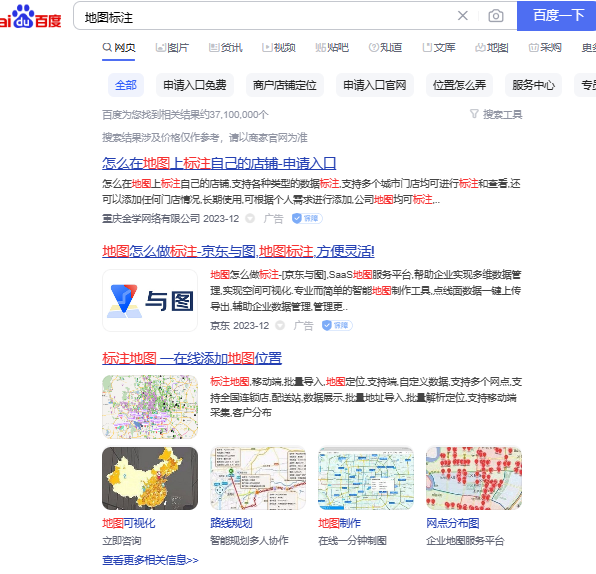Click the 与图 logo thumbnail
This screenshot has width=596, height=574.
coord(150,300)
